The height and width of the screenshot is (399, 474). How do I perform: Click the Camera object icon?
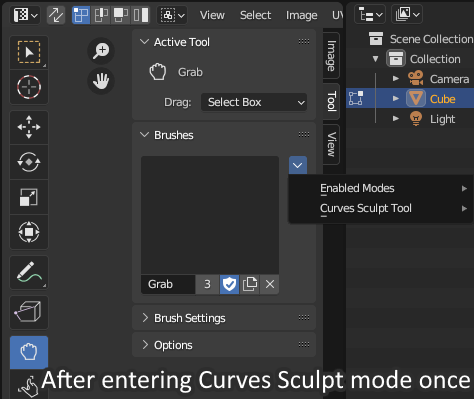coord(416,79)
